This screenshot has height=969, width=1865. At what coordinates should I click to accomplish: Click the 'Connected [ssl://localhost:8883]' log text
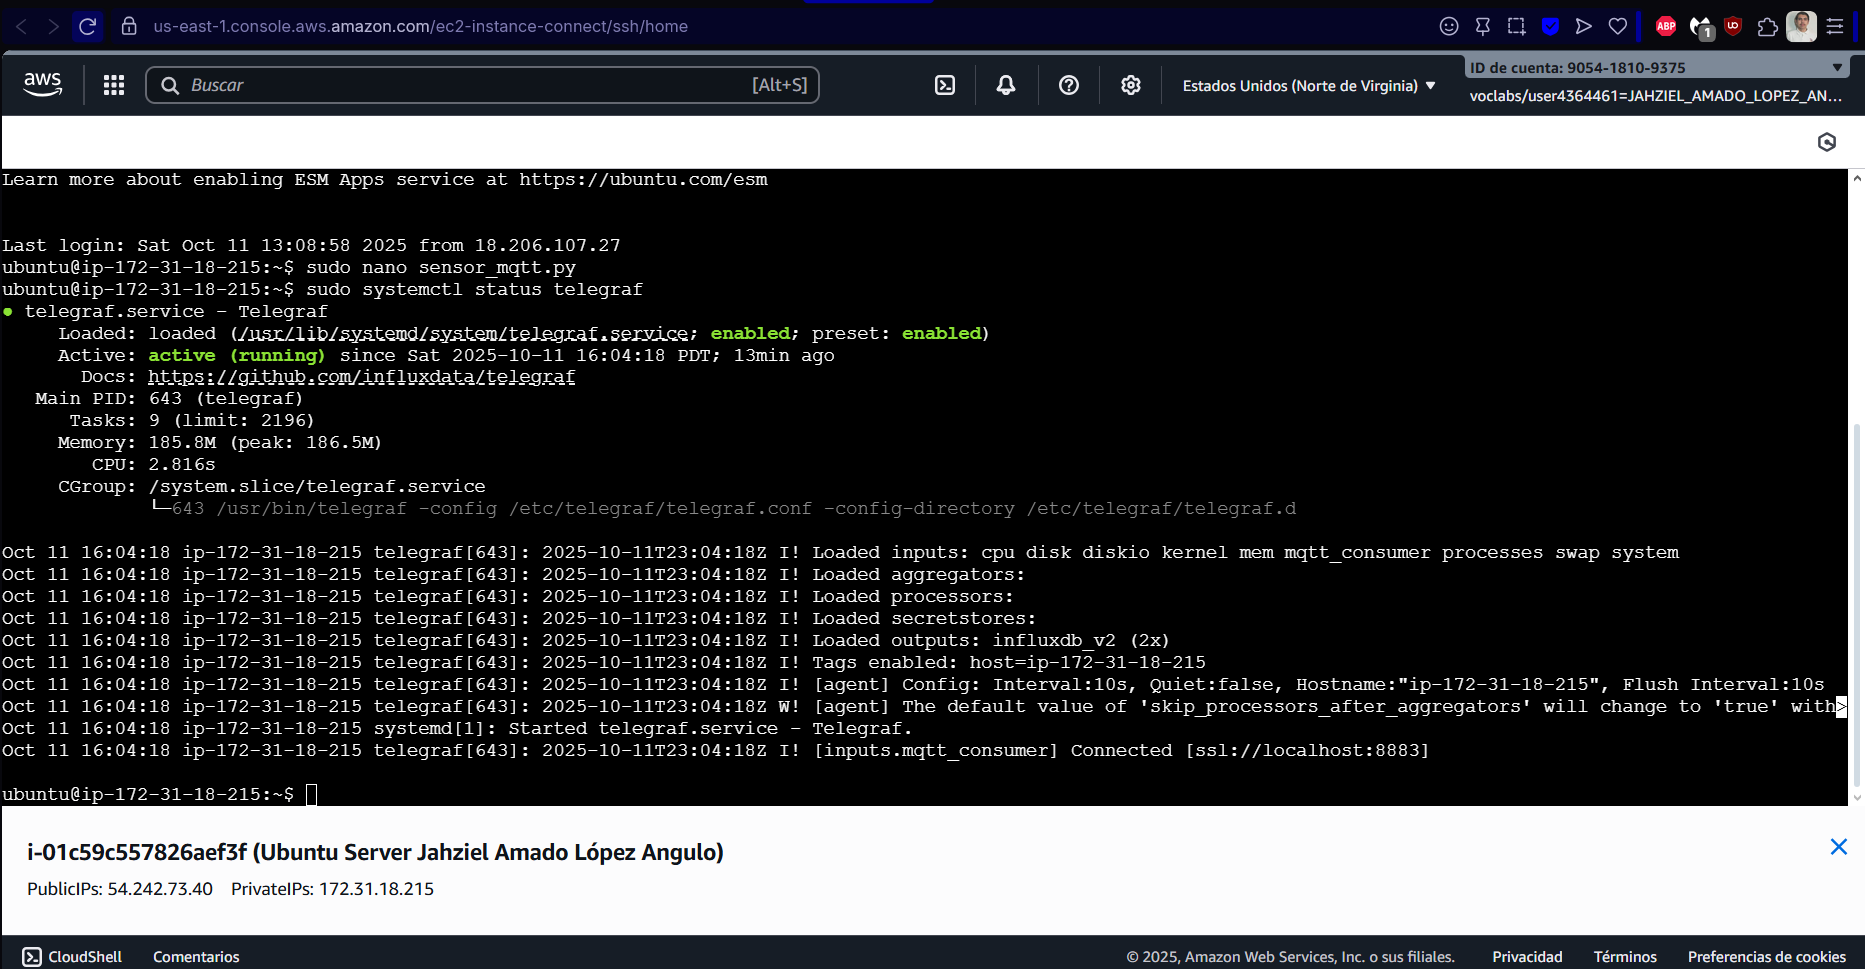click(1250, 750)
